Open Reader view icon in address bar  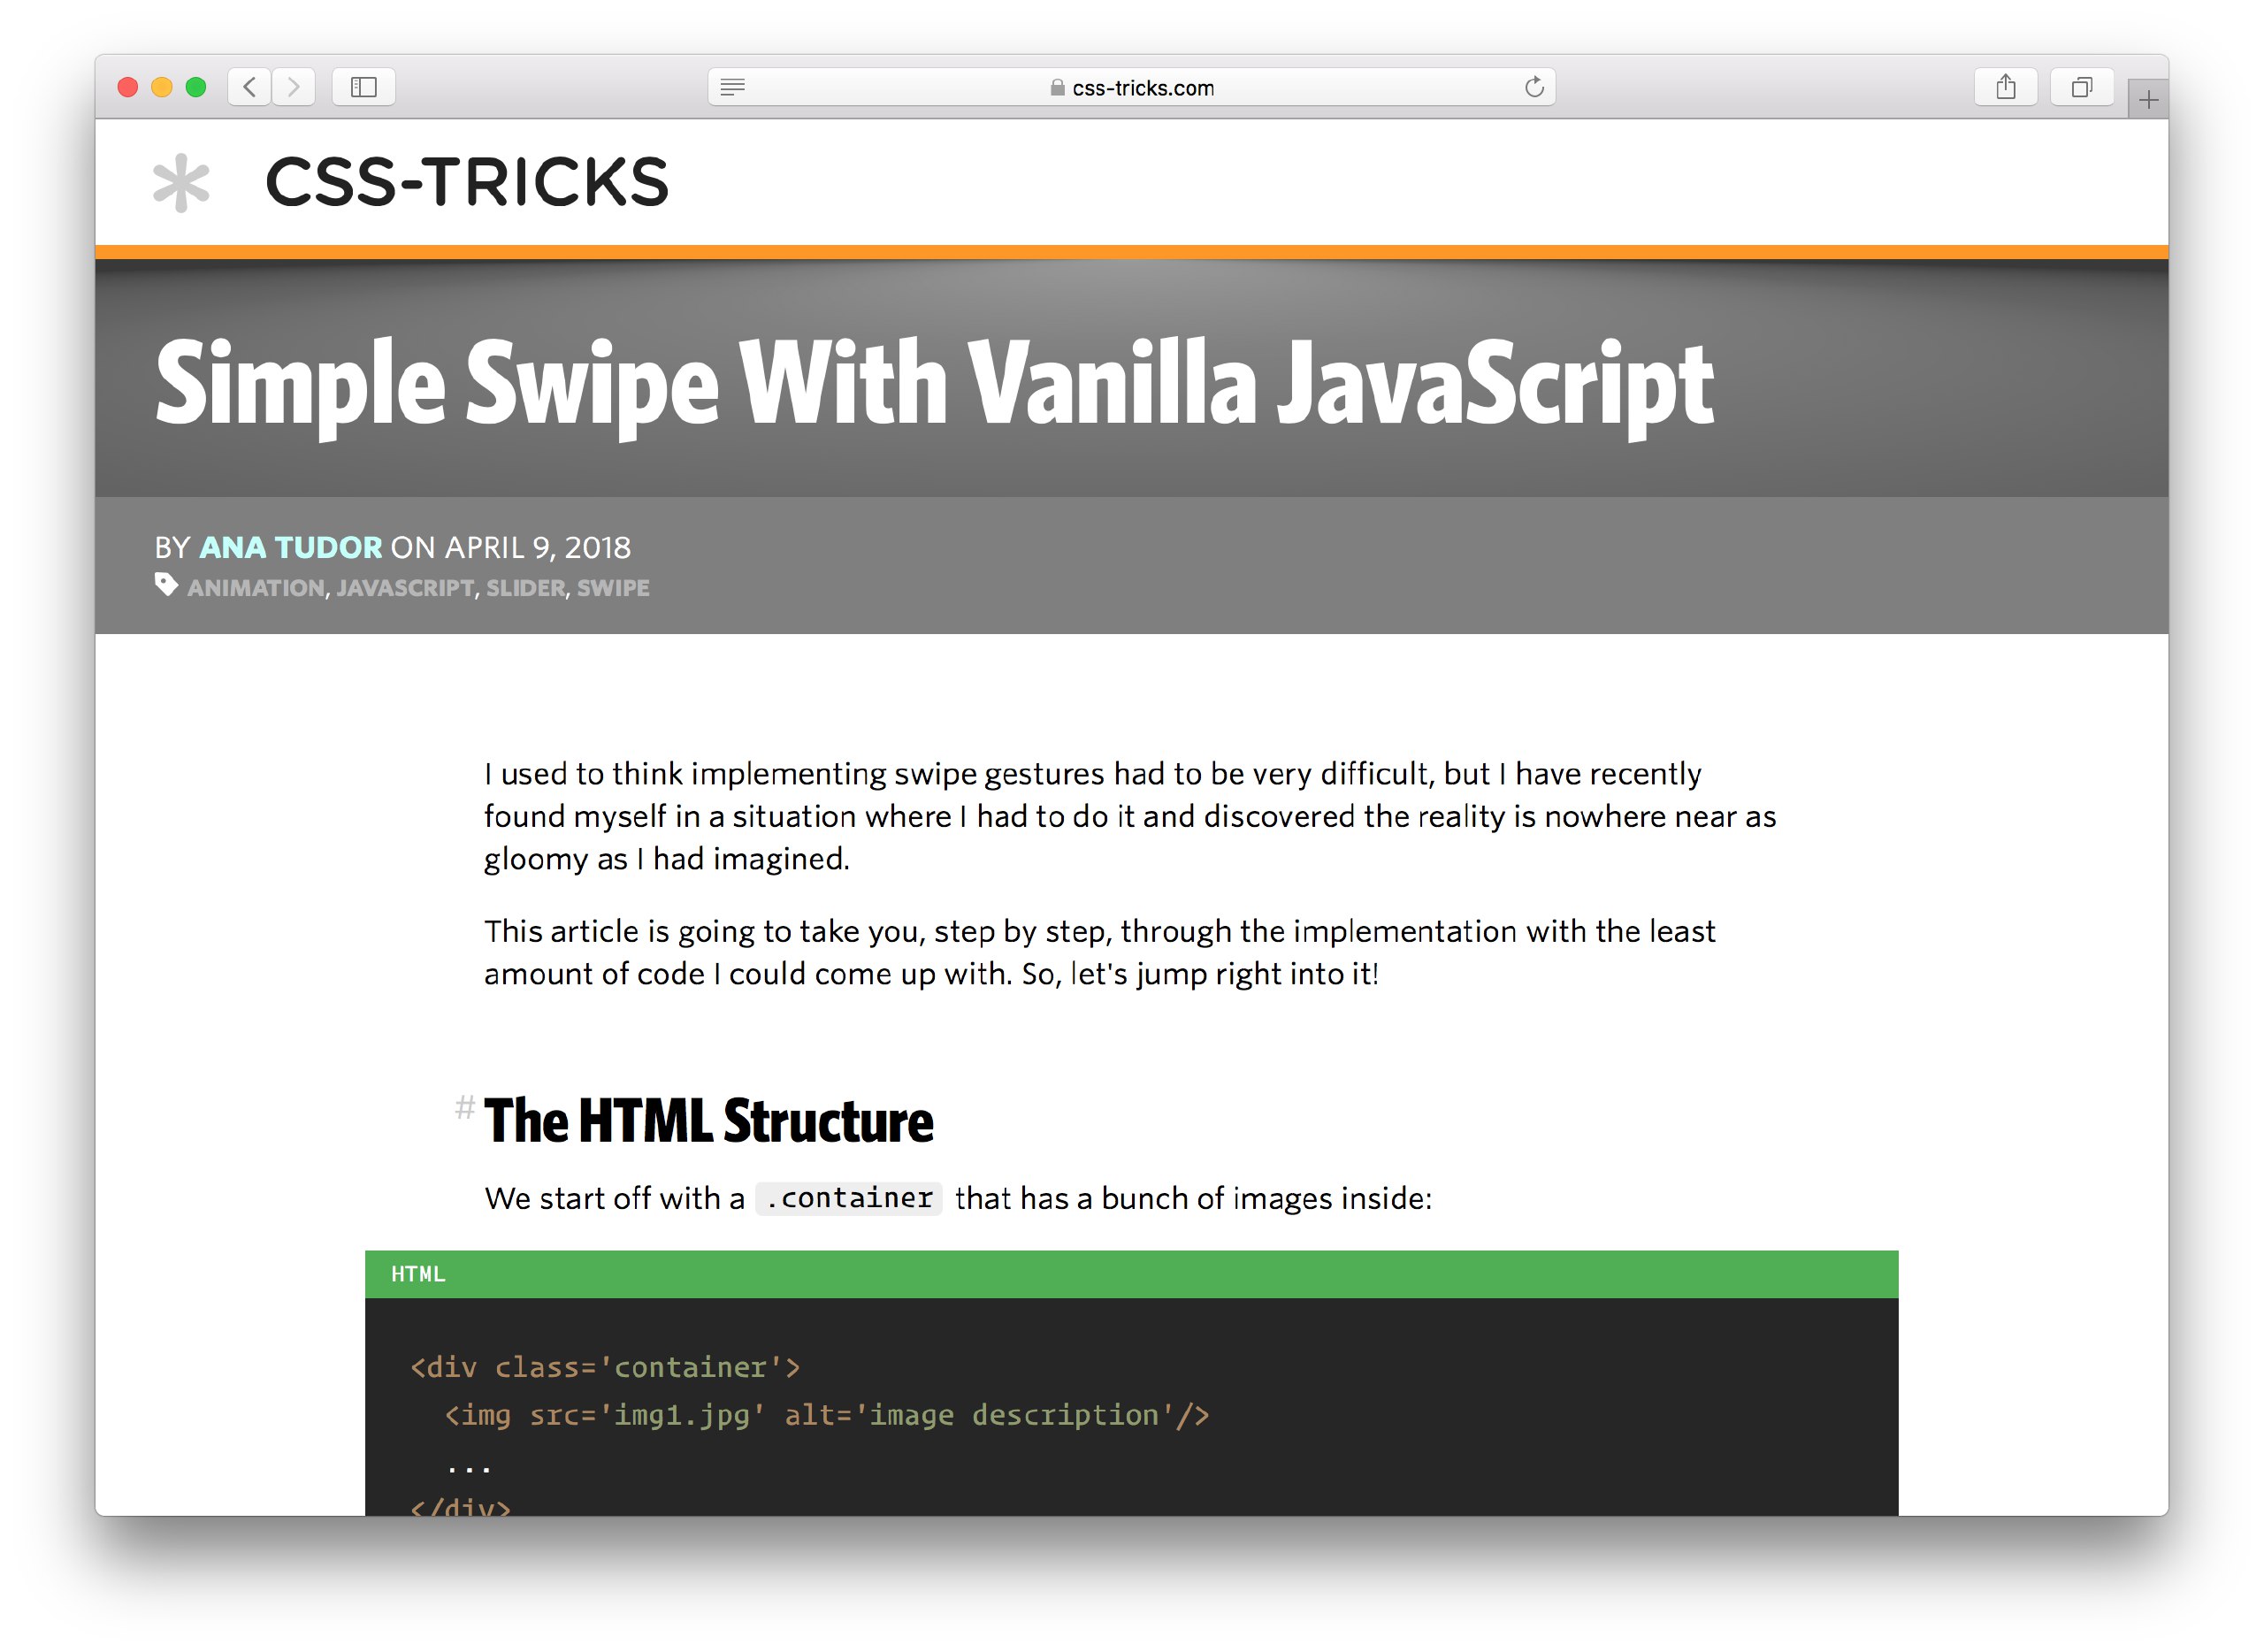[732, 87]
